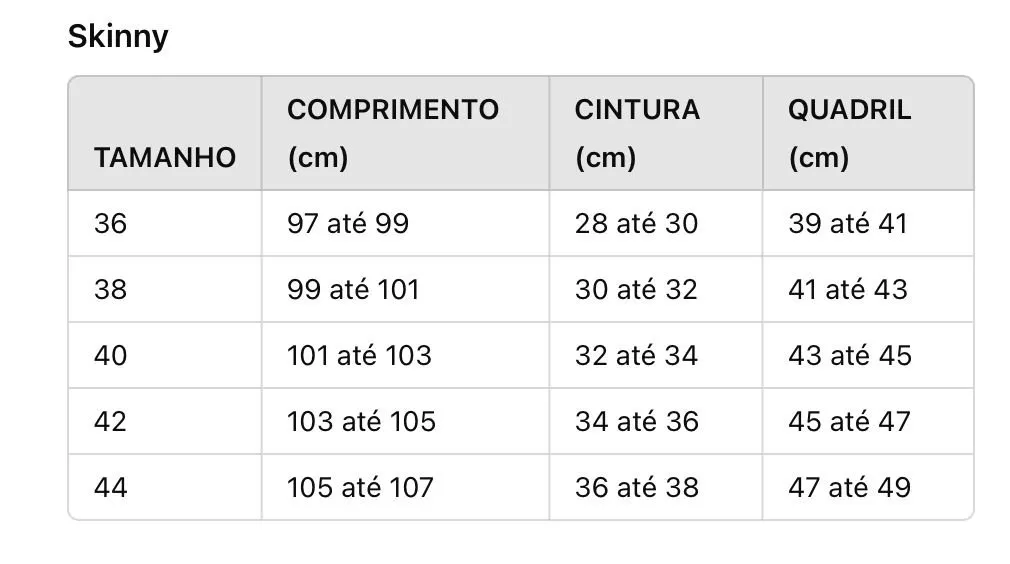Image resolution: width=1010 pixels, height=564 pixels.
Task: Select size 38 row cell
Action: click(x=165, y=289)
